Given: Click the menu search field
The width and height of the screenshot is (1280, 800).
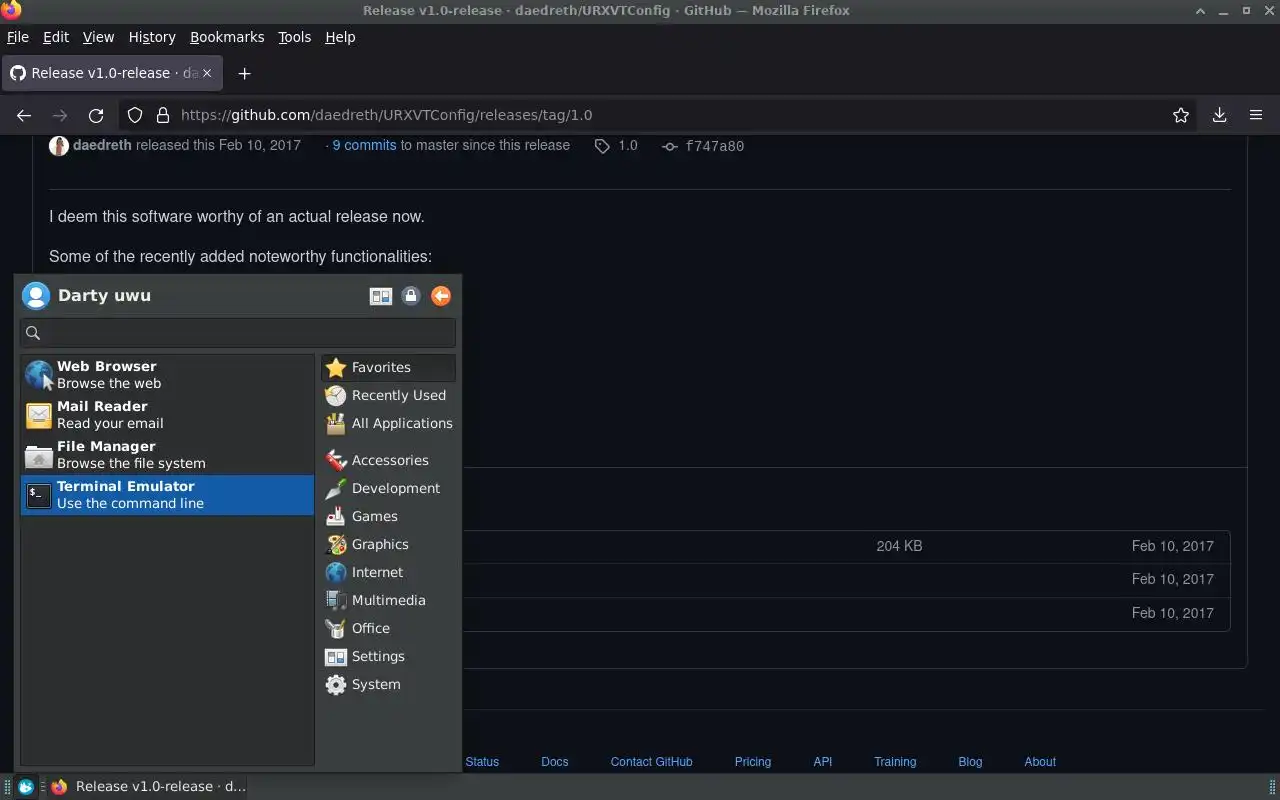Looking at the screenshot, I should coord(238,333).
